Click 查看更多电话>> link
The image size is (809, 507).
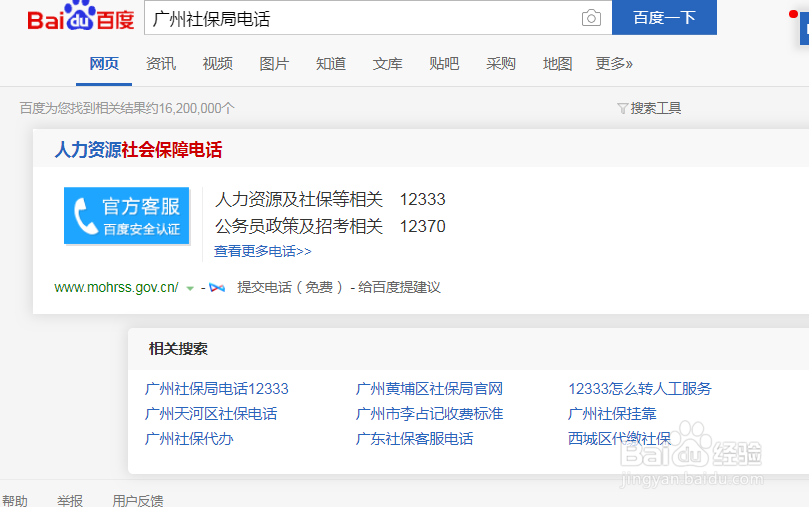coord(263,251)
